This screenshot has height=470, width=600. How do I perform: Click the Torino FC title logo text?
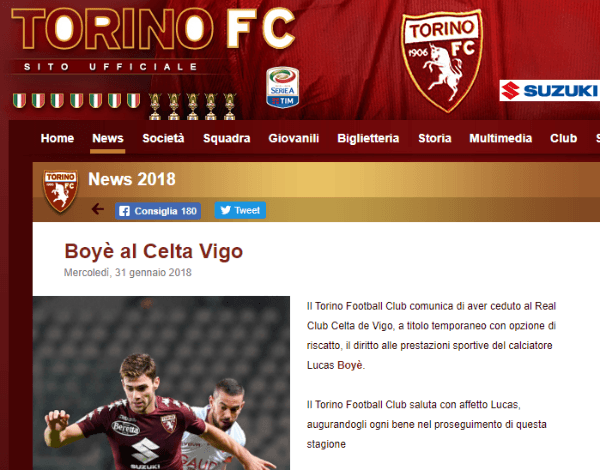point(153,29)
